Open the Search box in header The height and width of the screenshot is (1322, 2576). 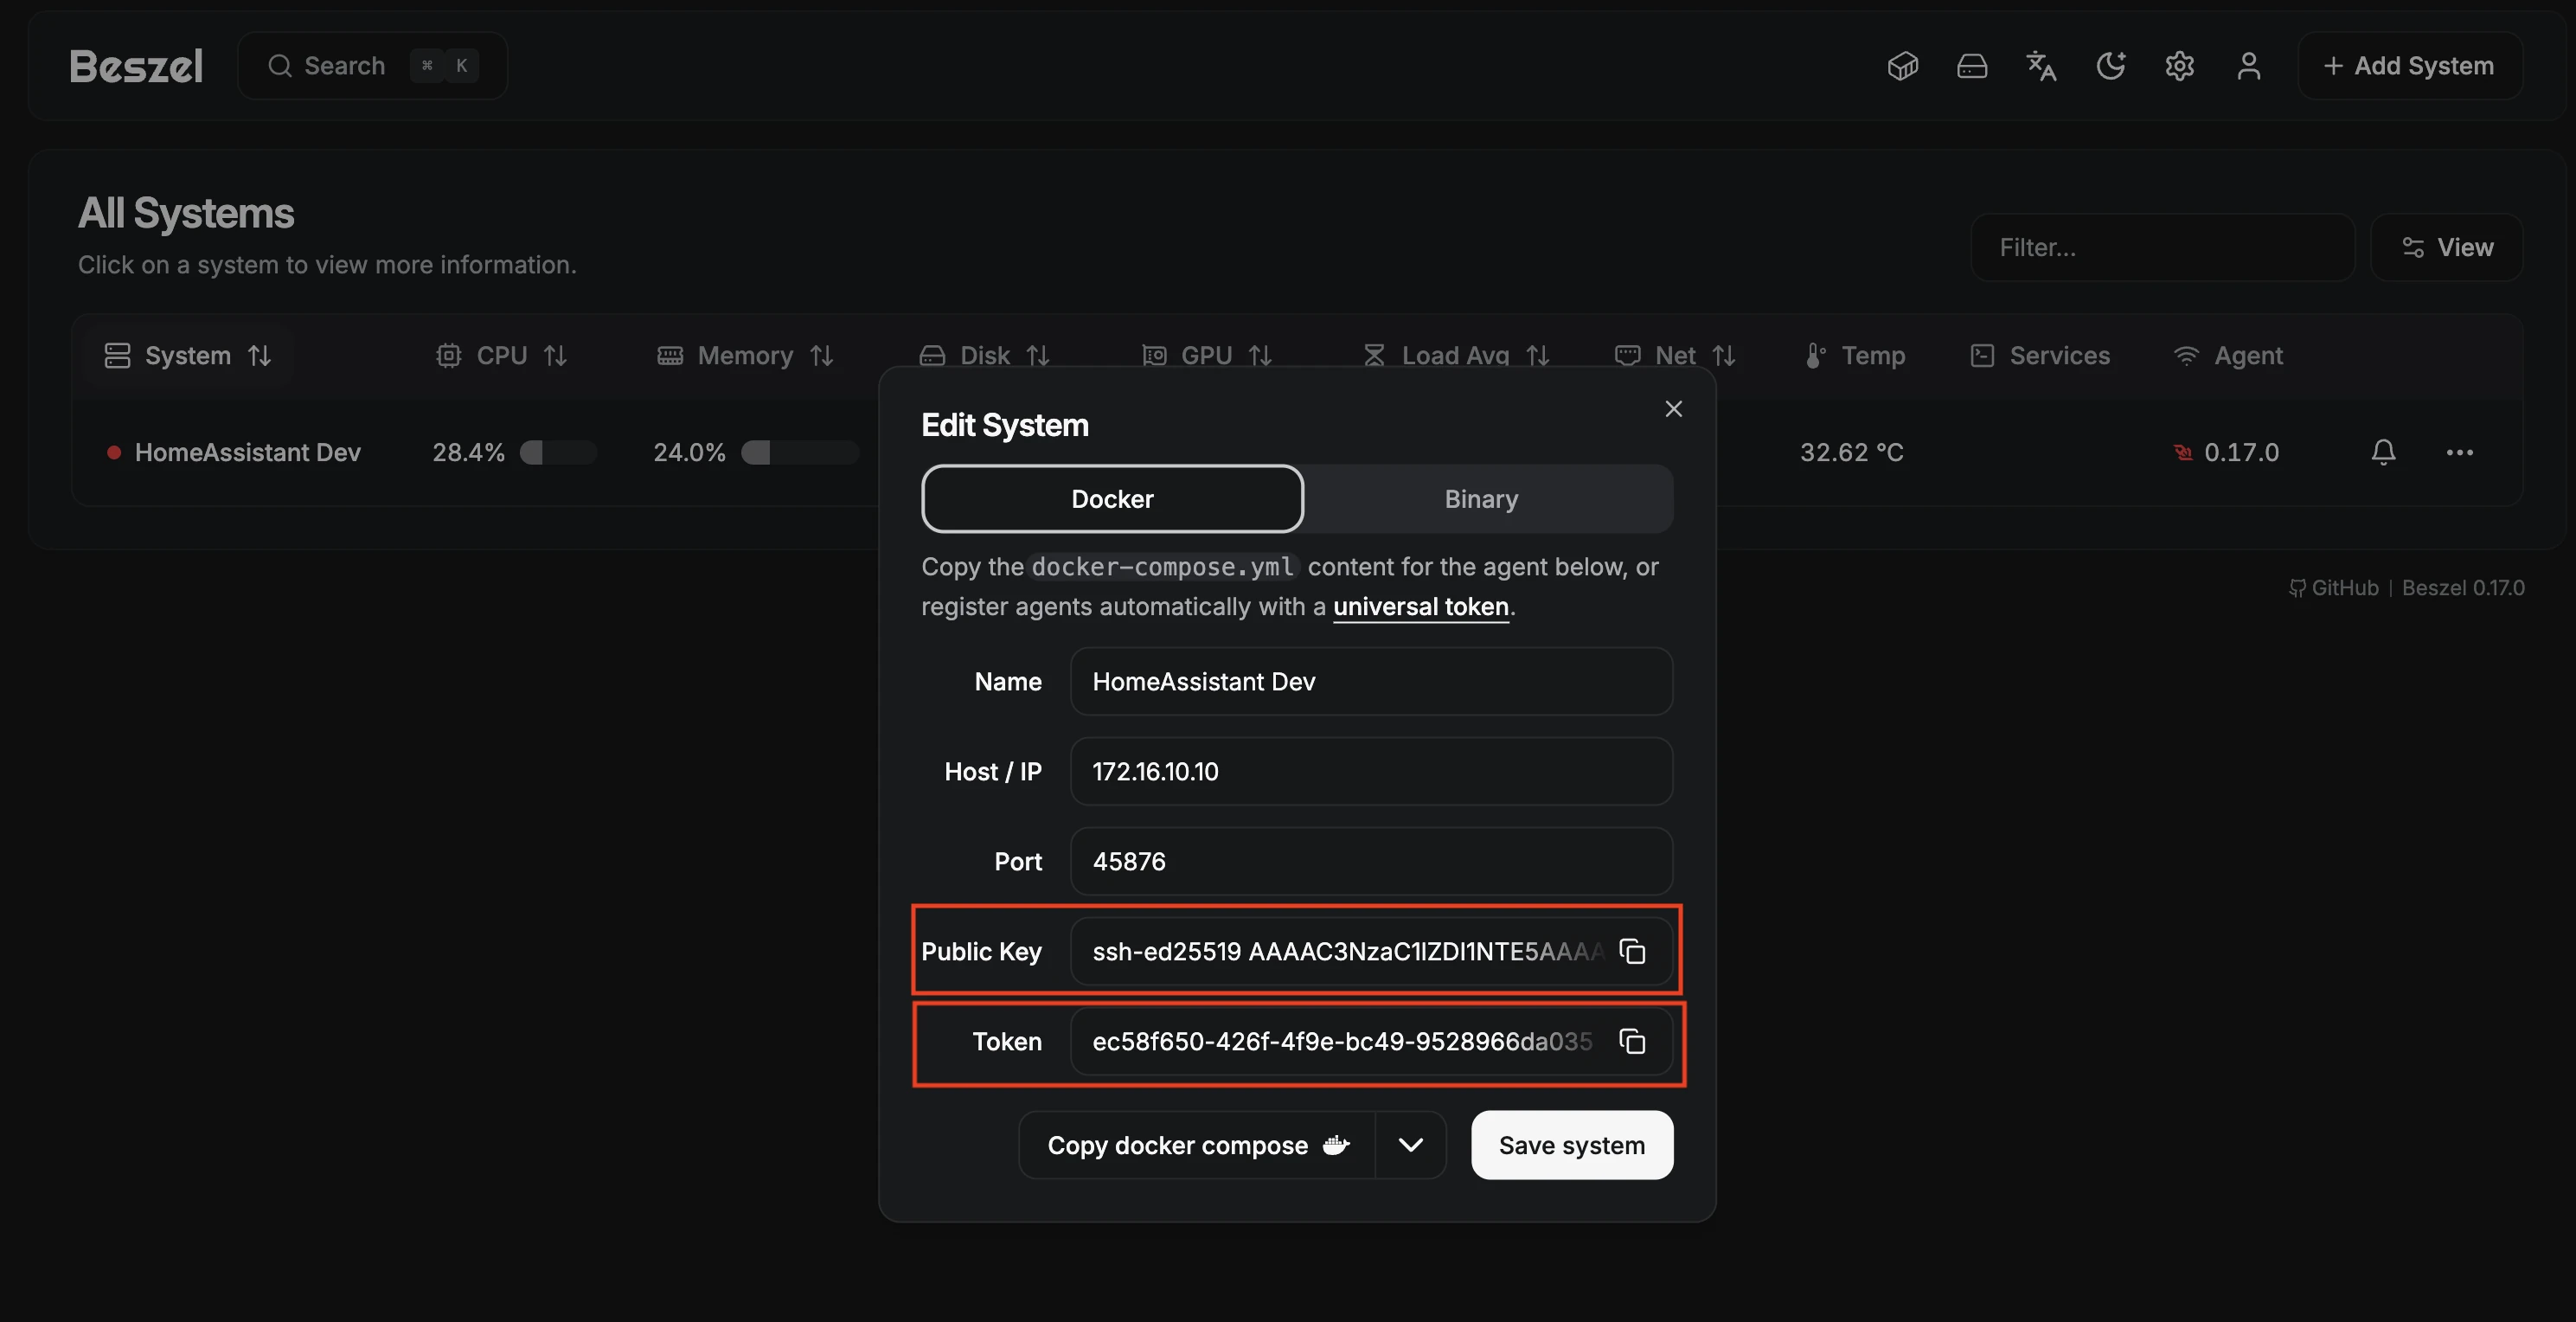click(373, 66)
